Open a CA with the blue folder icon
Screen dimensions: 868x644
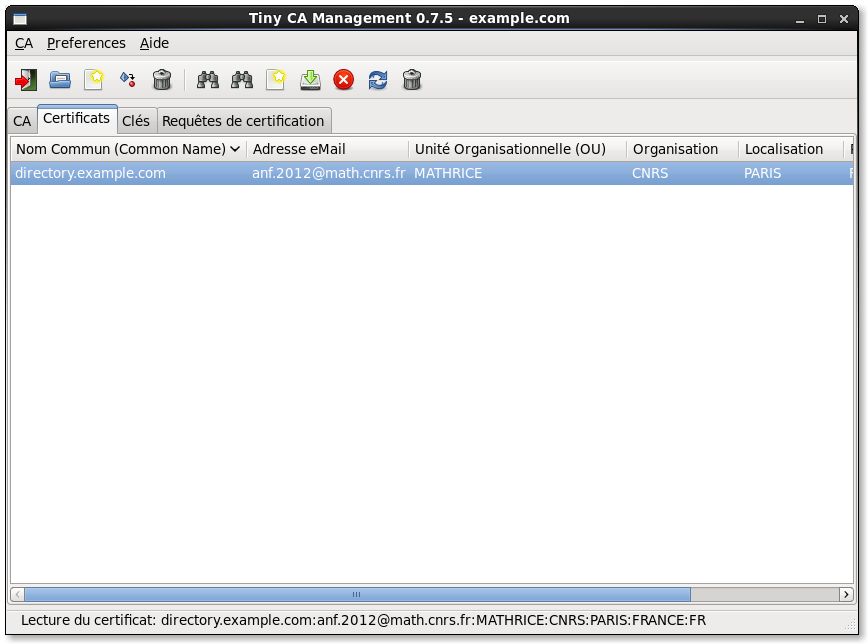click(x=60, y=80)
